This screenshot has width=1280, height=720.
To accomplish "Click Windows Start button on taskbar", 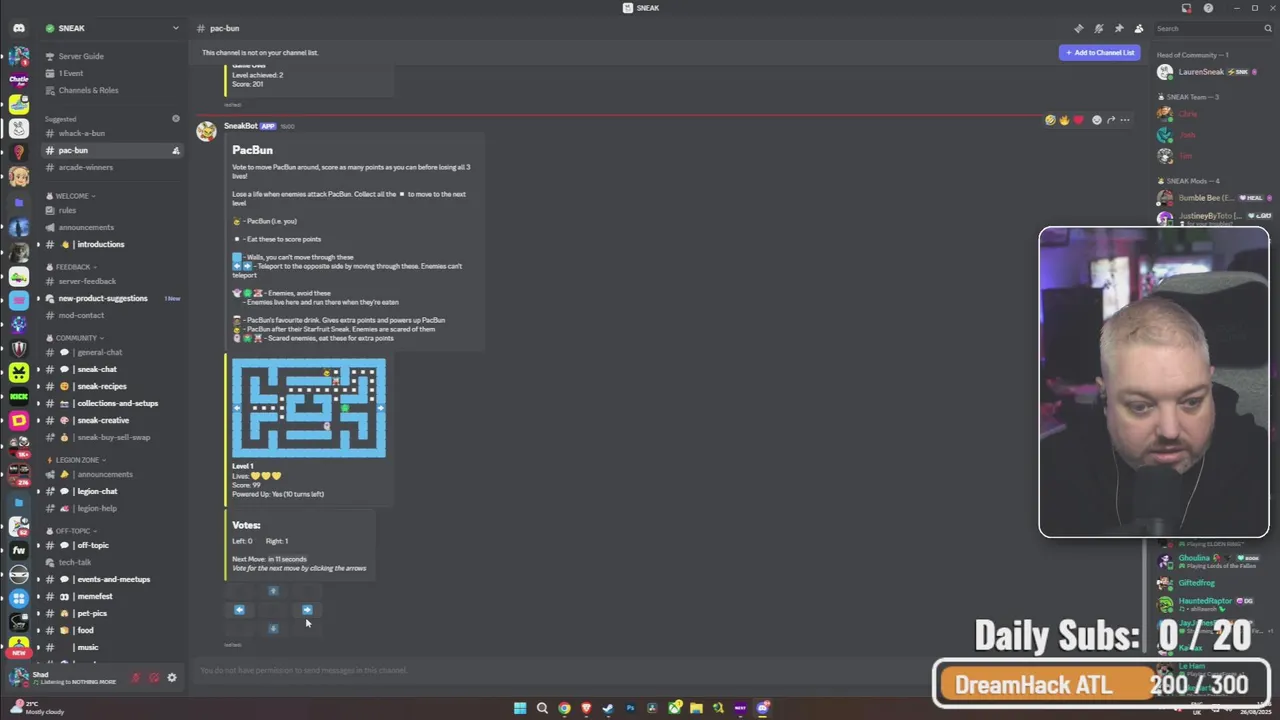I will 520,708.
